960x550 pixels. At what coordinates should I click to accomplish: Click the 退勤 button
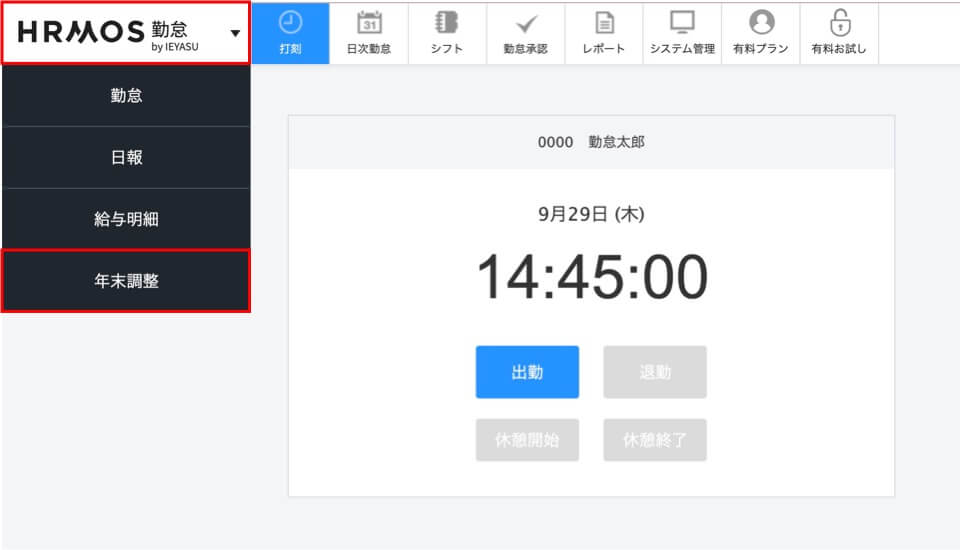pos(655,372)
